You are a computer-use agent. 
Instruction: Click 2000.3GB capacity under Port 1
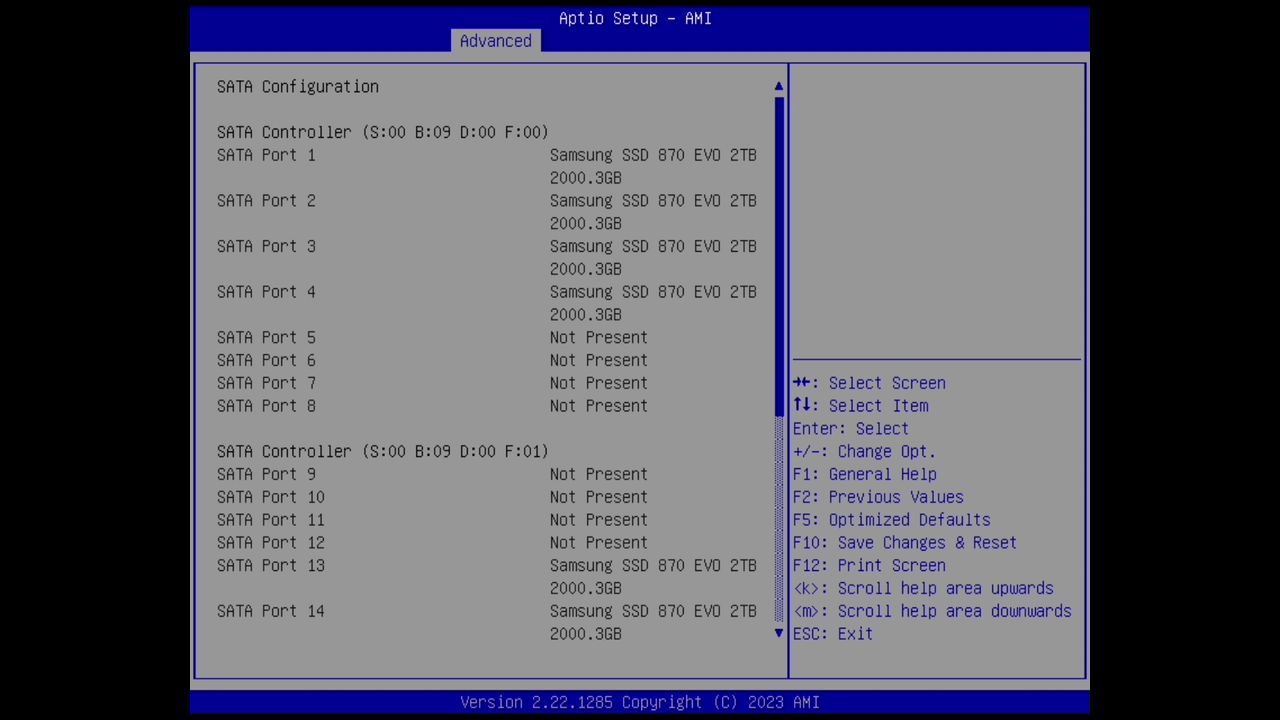586,178
